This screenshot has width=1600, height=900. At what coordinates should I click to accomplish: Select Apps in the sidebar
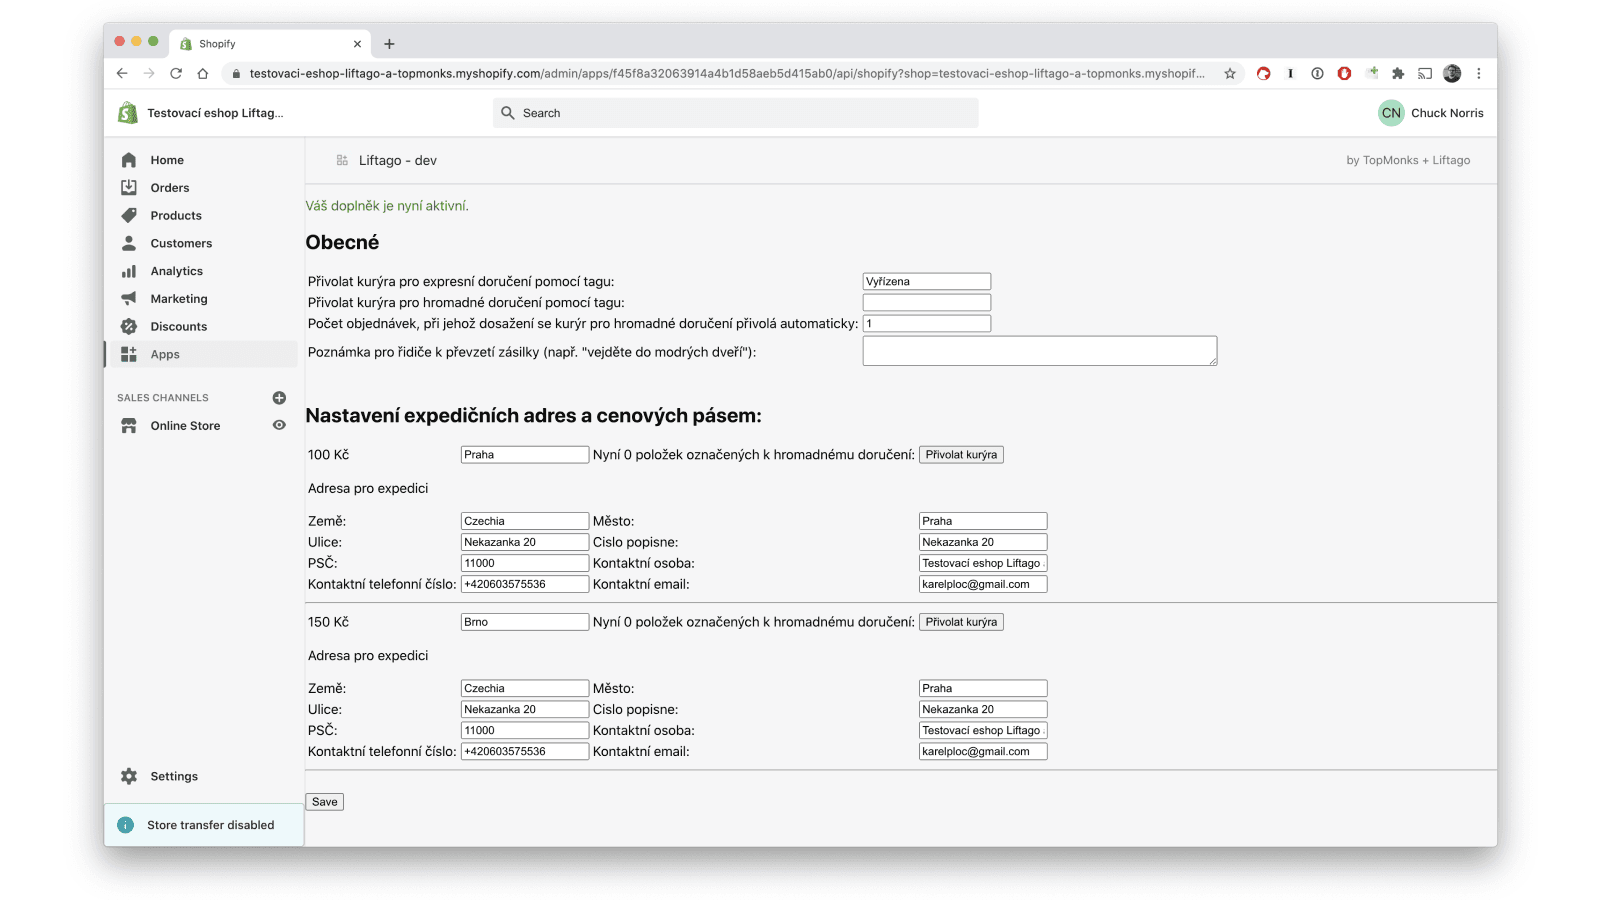(165, 355)
